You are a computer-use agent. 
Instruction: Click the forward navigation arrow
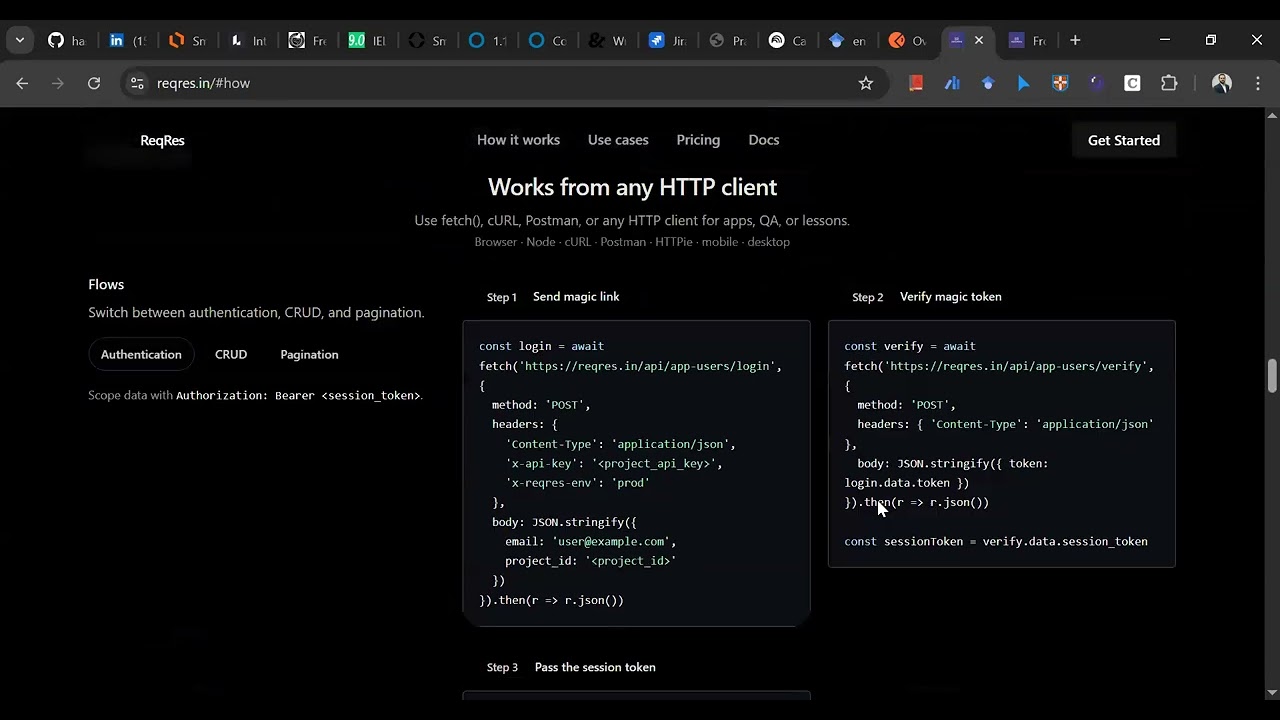[58, 83]
